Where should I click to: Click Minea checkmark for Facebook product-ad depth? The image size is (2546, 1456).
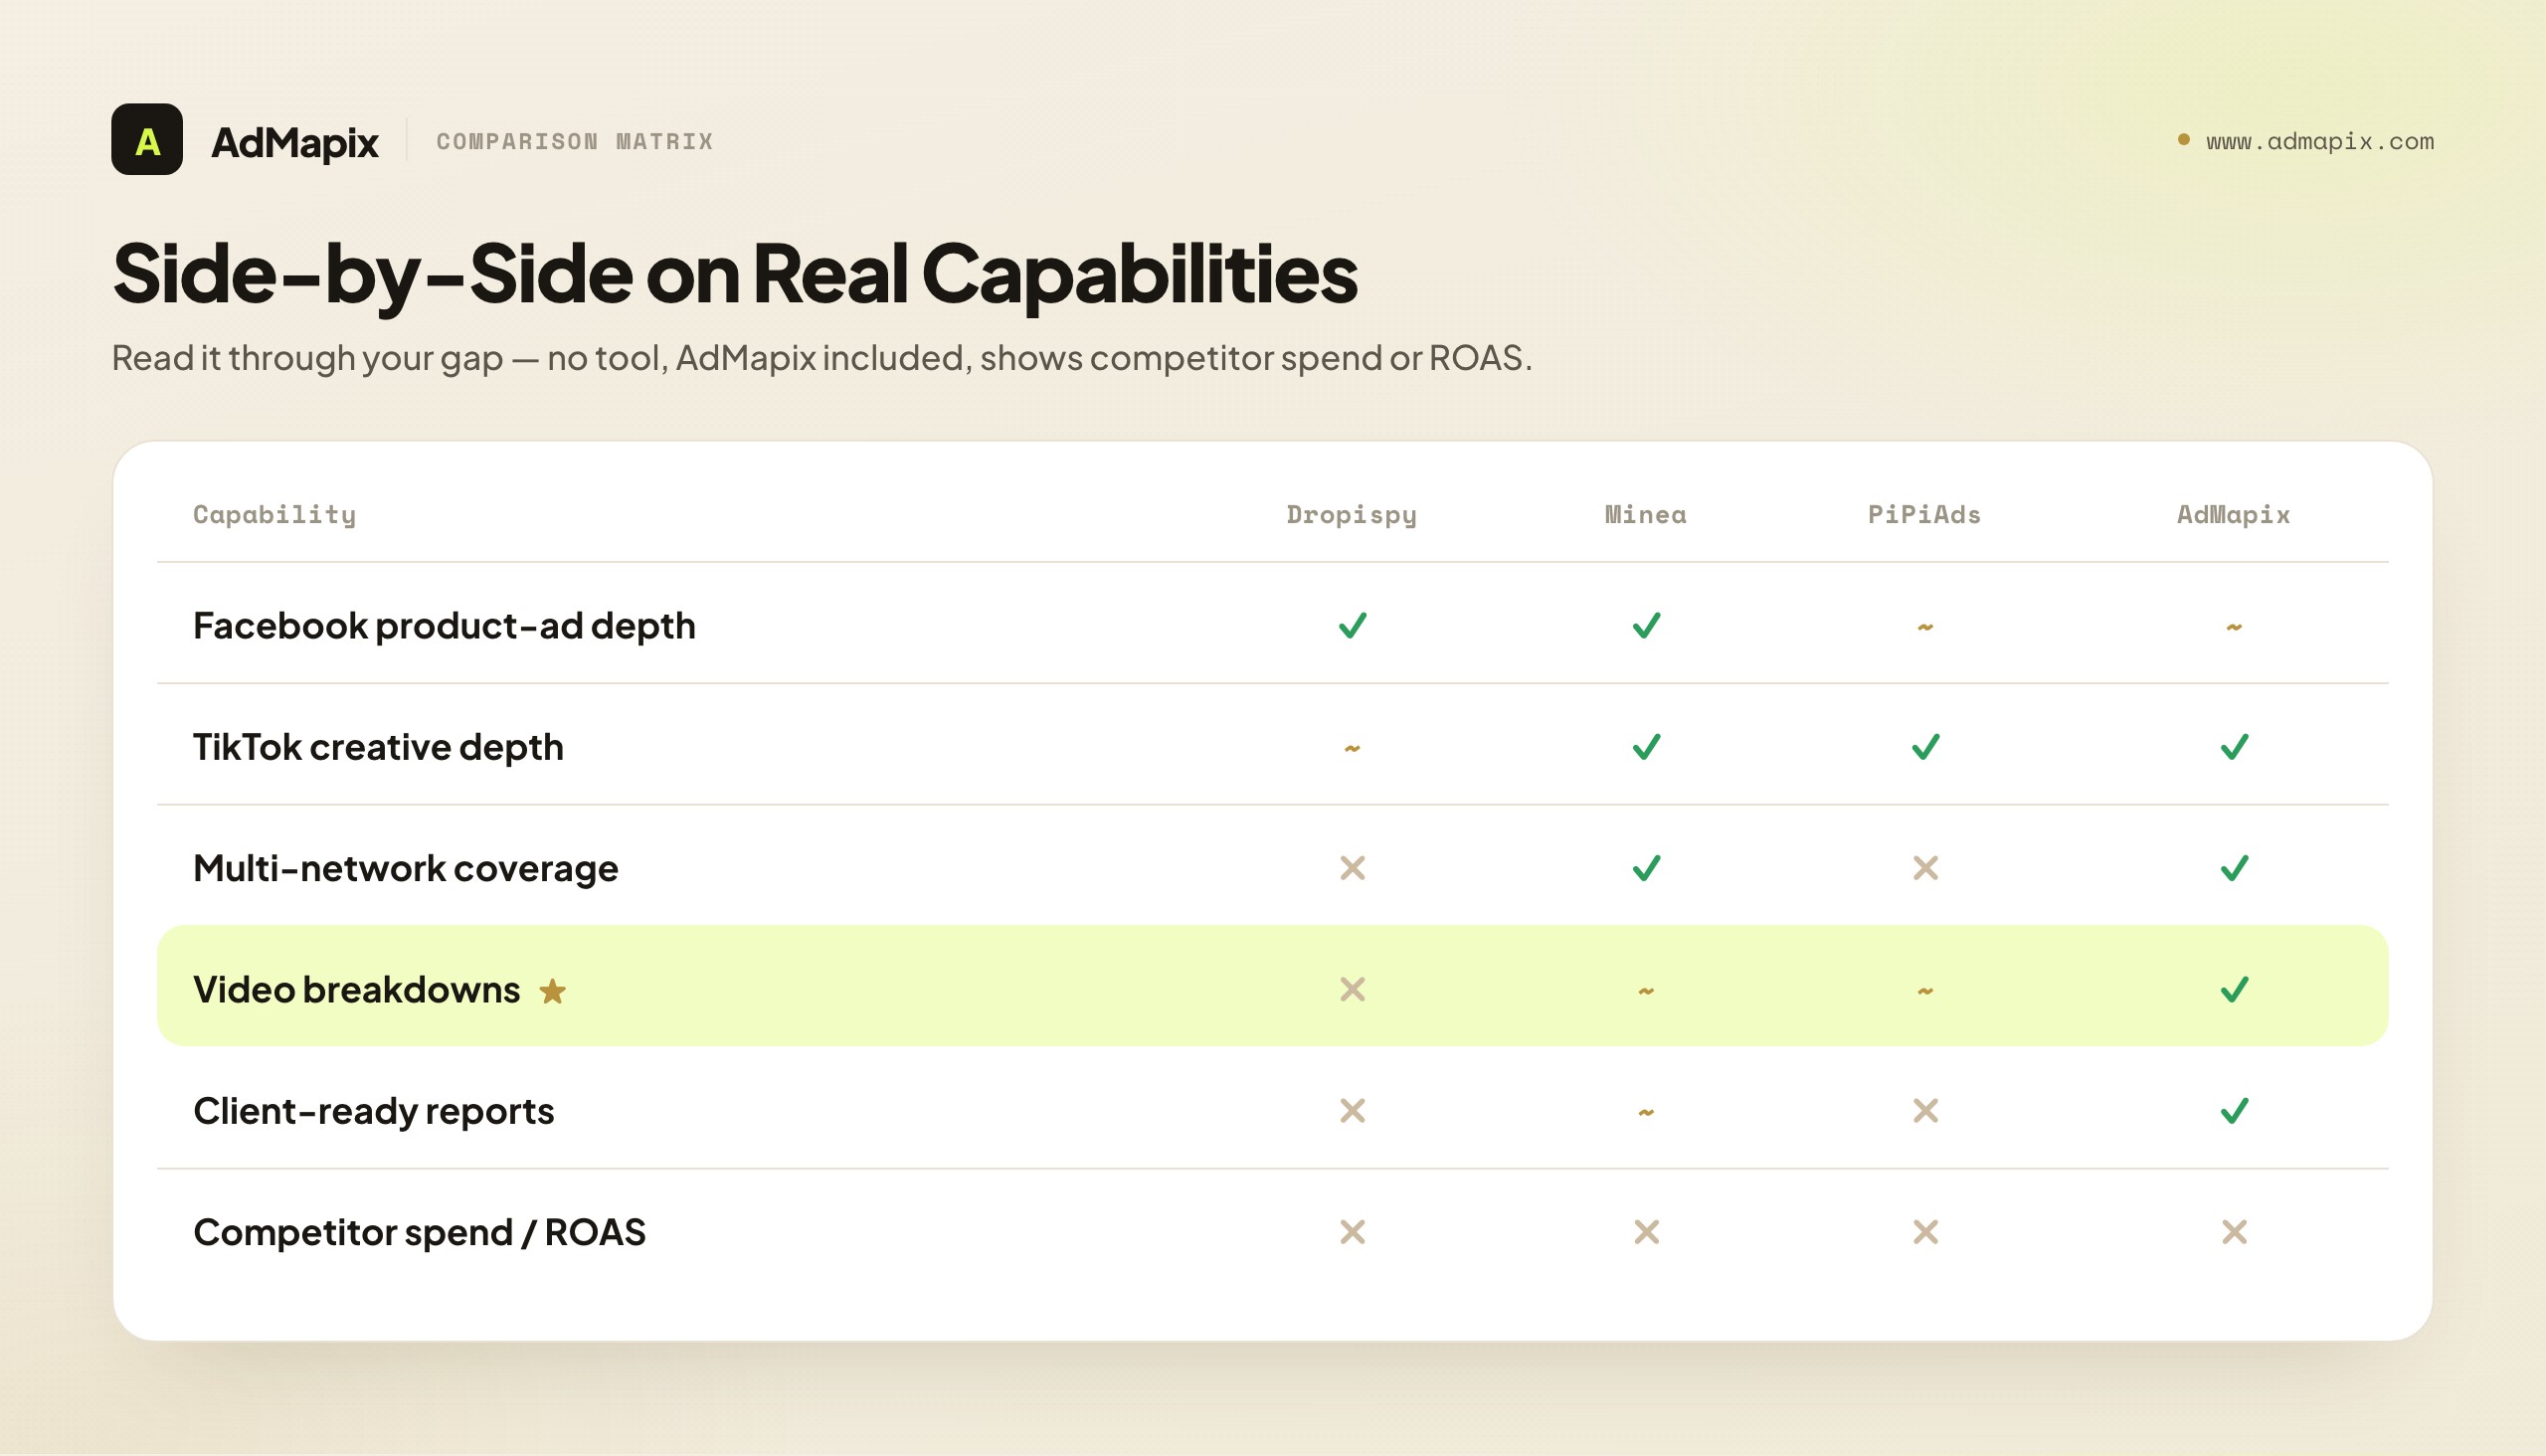pyautogui.click(x=1646, y=626)
